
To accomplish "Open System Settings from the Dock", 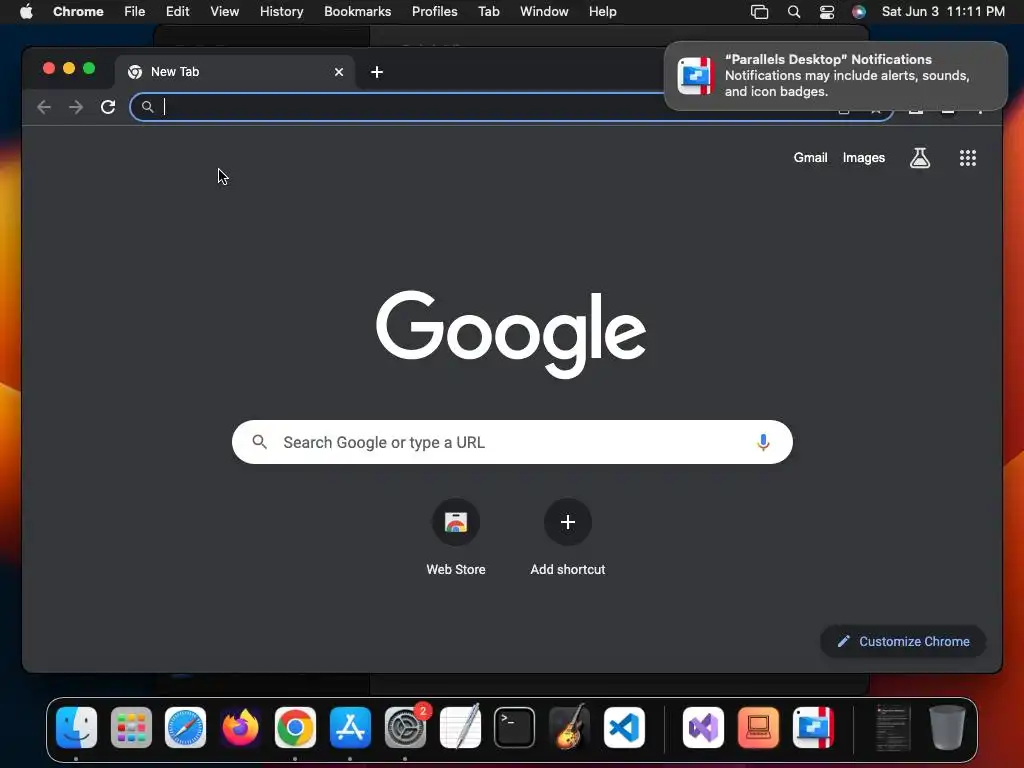I will [405, 727].
